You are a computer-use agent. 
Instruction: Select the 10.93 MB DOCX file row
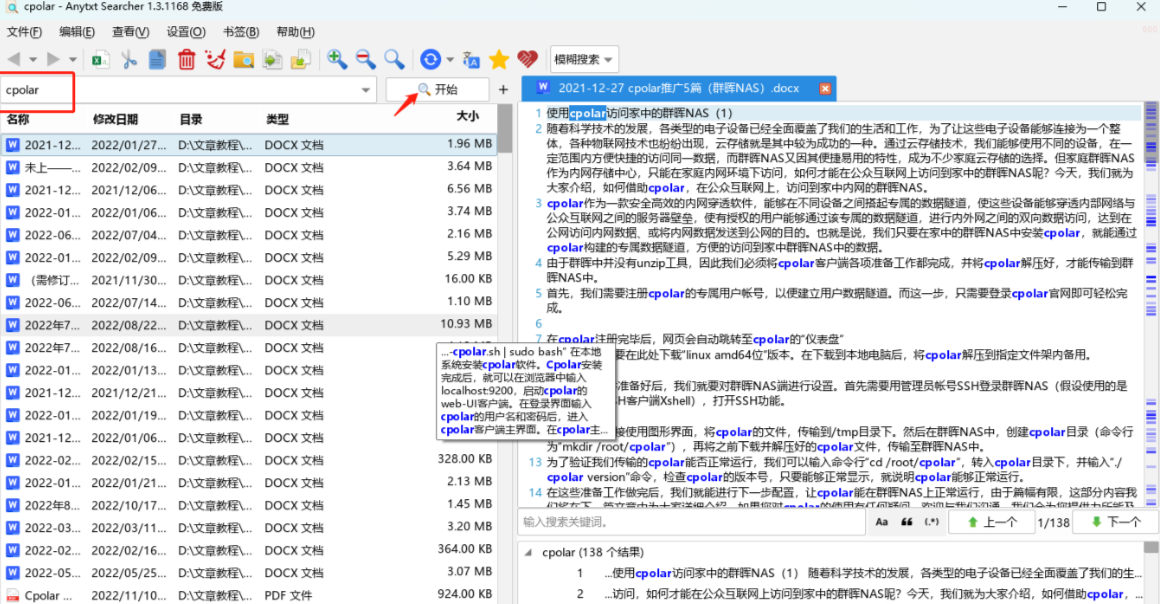pos(249,325)
